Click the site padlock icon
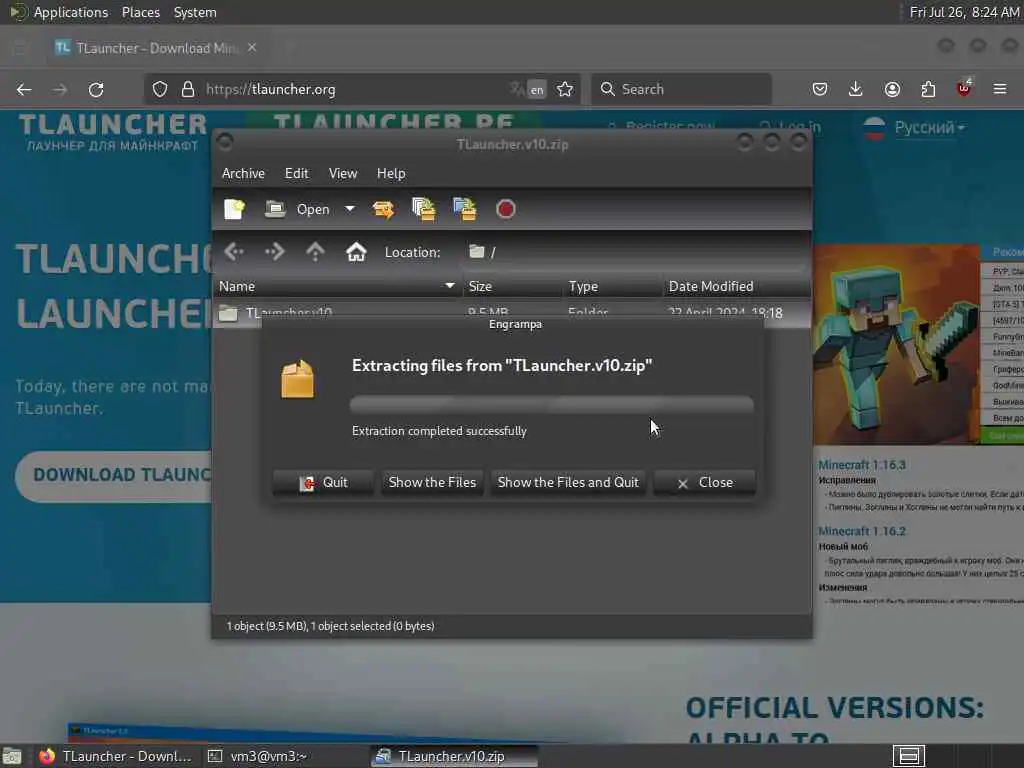This screenshot has width=1024, height=768. pyautogui.click(x=187, y=89)
